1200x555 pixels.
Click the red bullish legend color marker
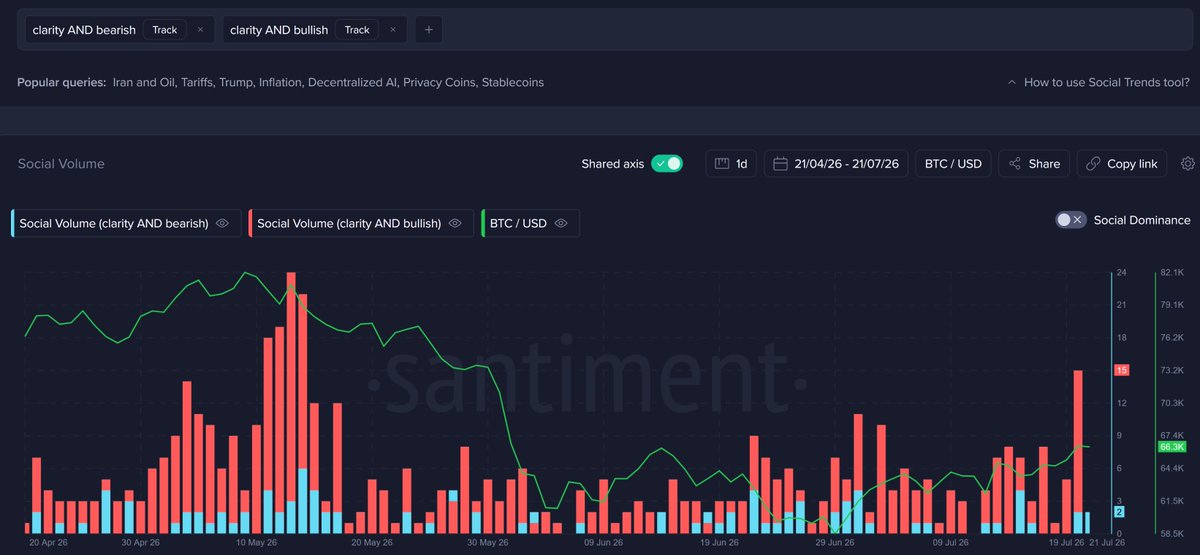[x=250, y=223]
